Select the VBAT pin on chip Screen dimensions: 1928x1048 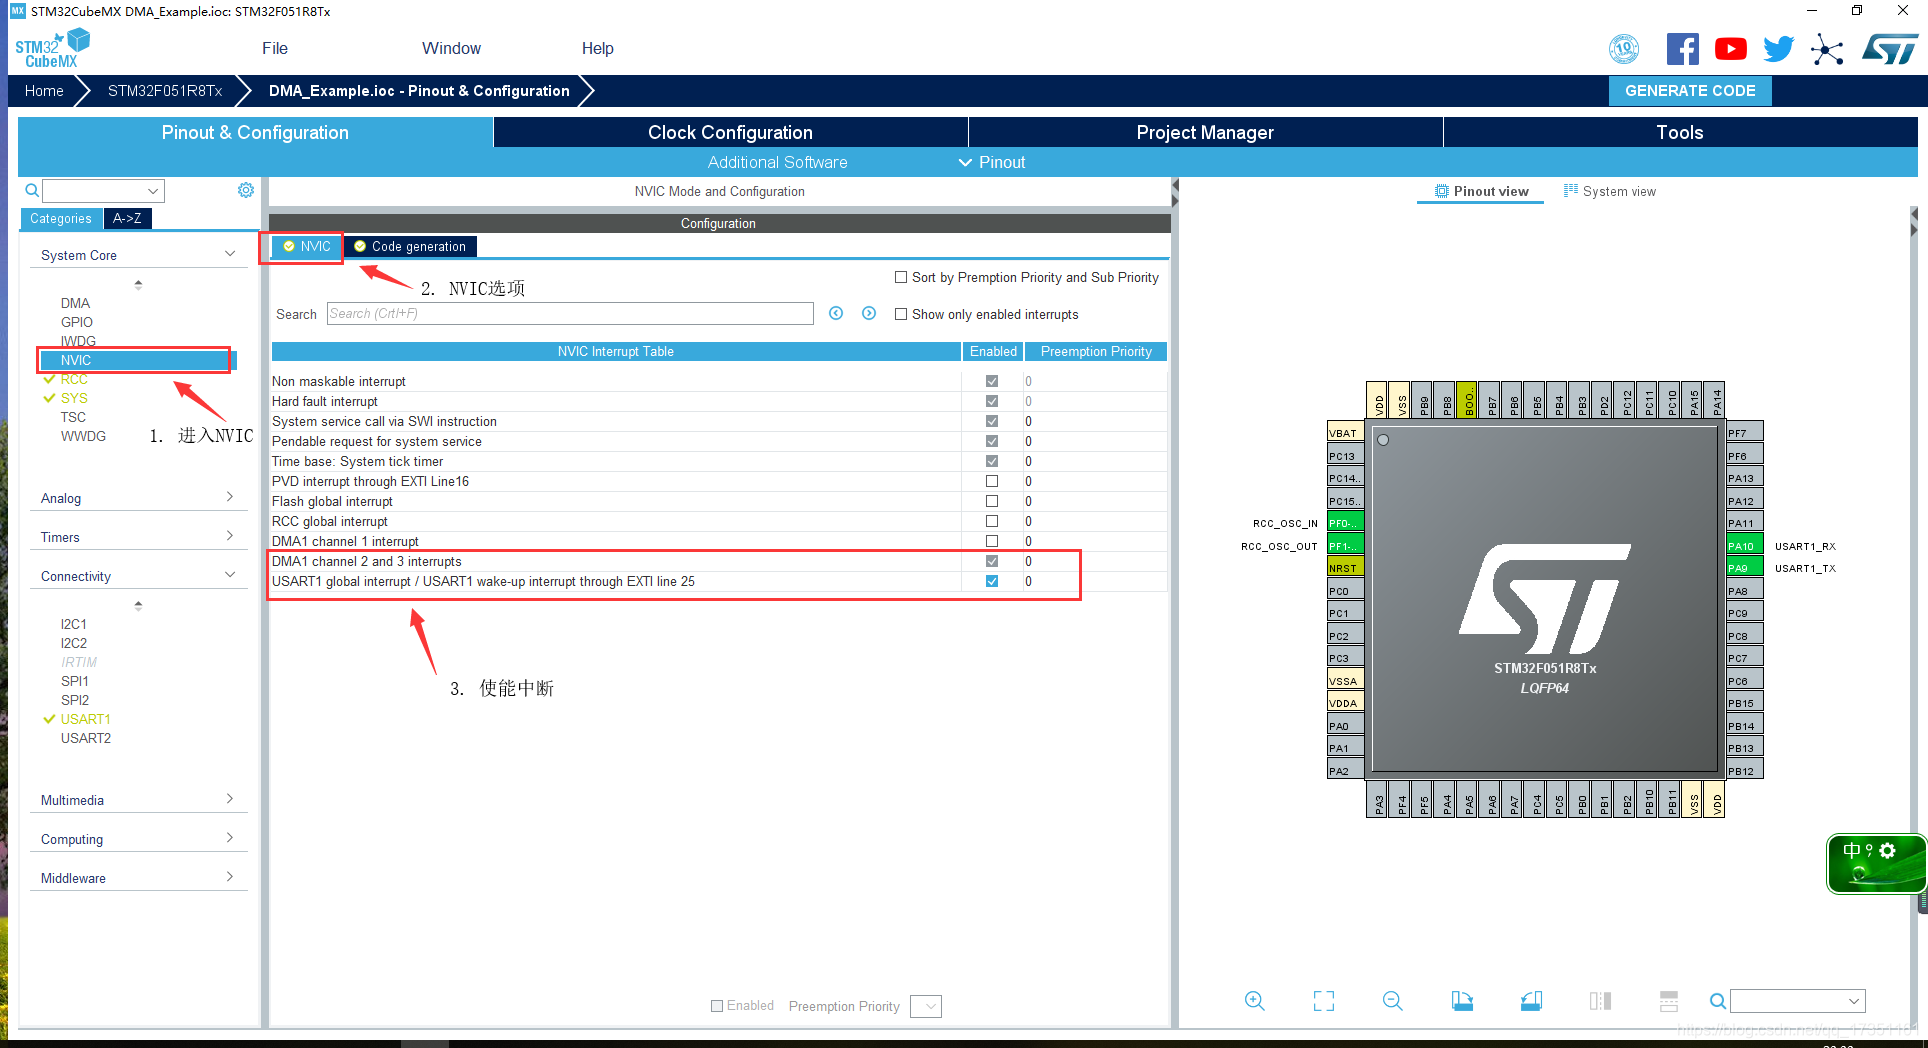coord(1345,433)
